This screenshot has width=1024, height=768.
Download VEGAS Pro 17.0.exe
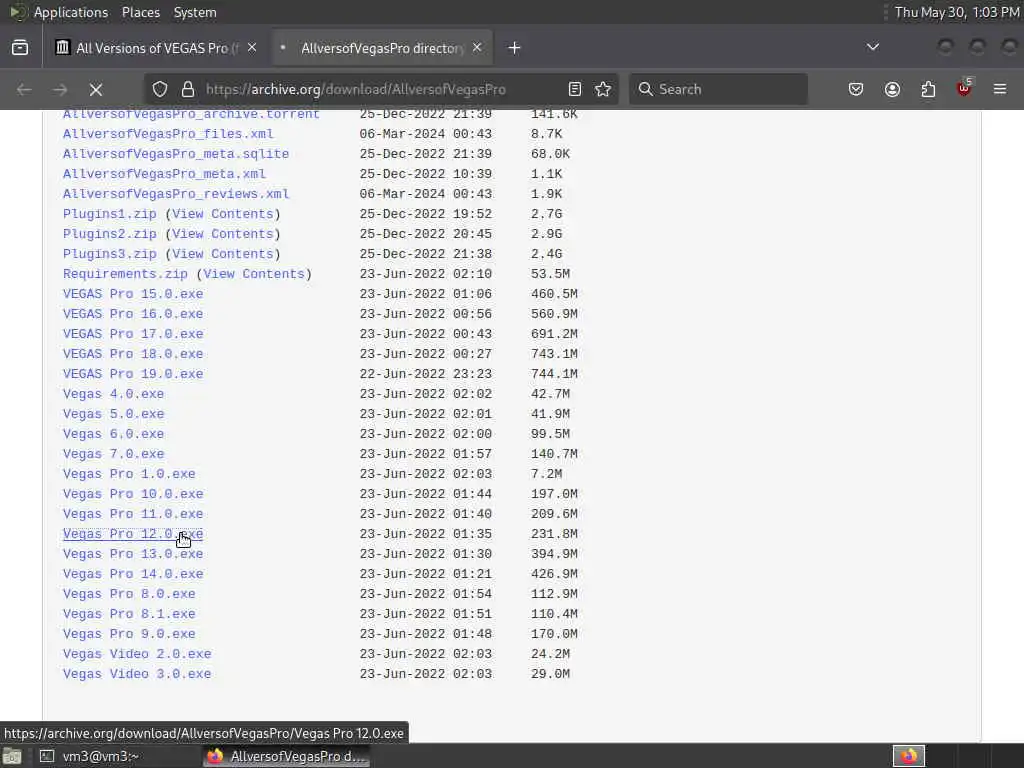(133, 334)
